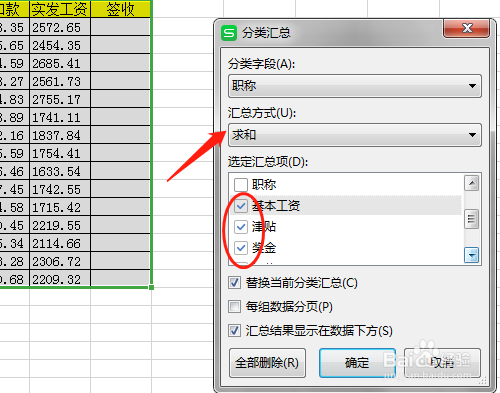Toggle 汇总结果显示在数据下方 checkbox

234,331
